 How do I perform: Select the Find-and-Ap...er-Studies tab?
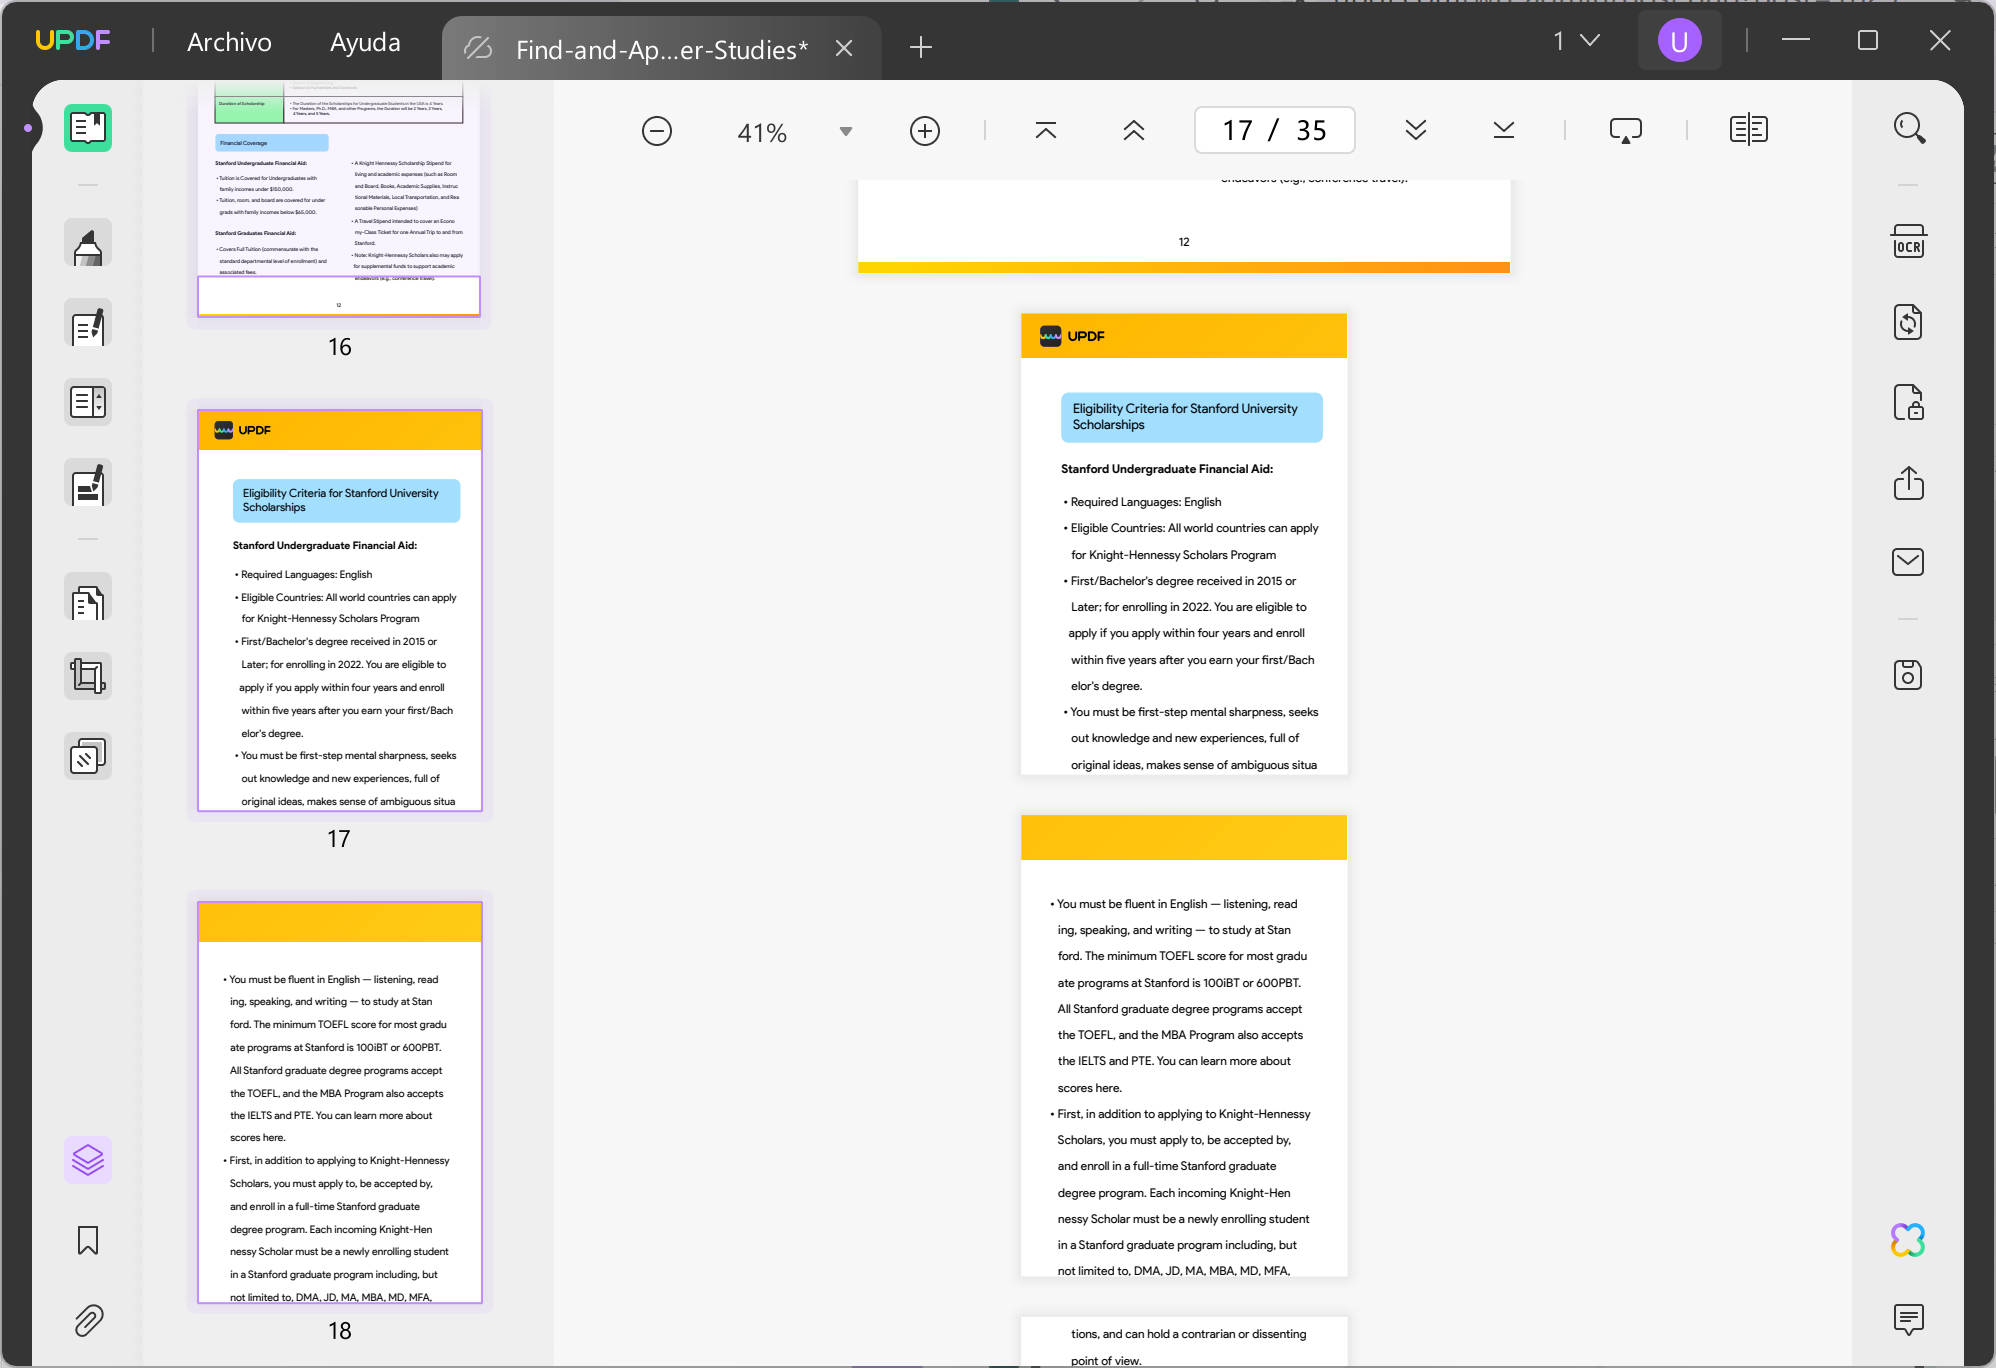(661, 48)
